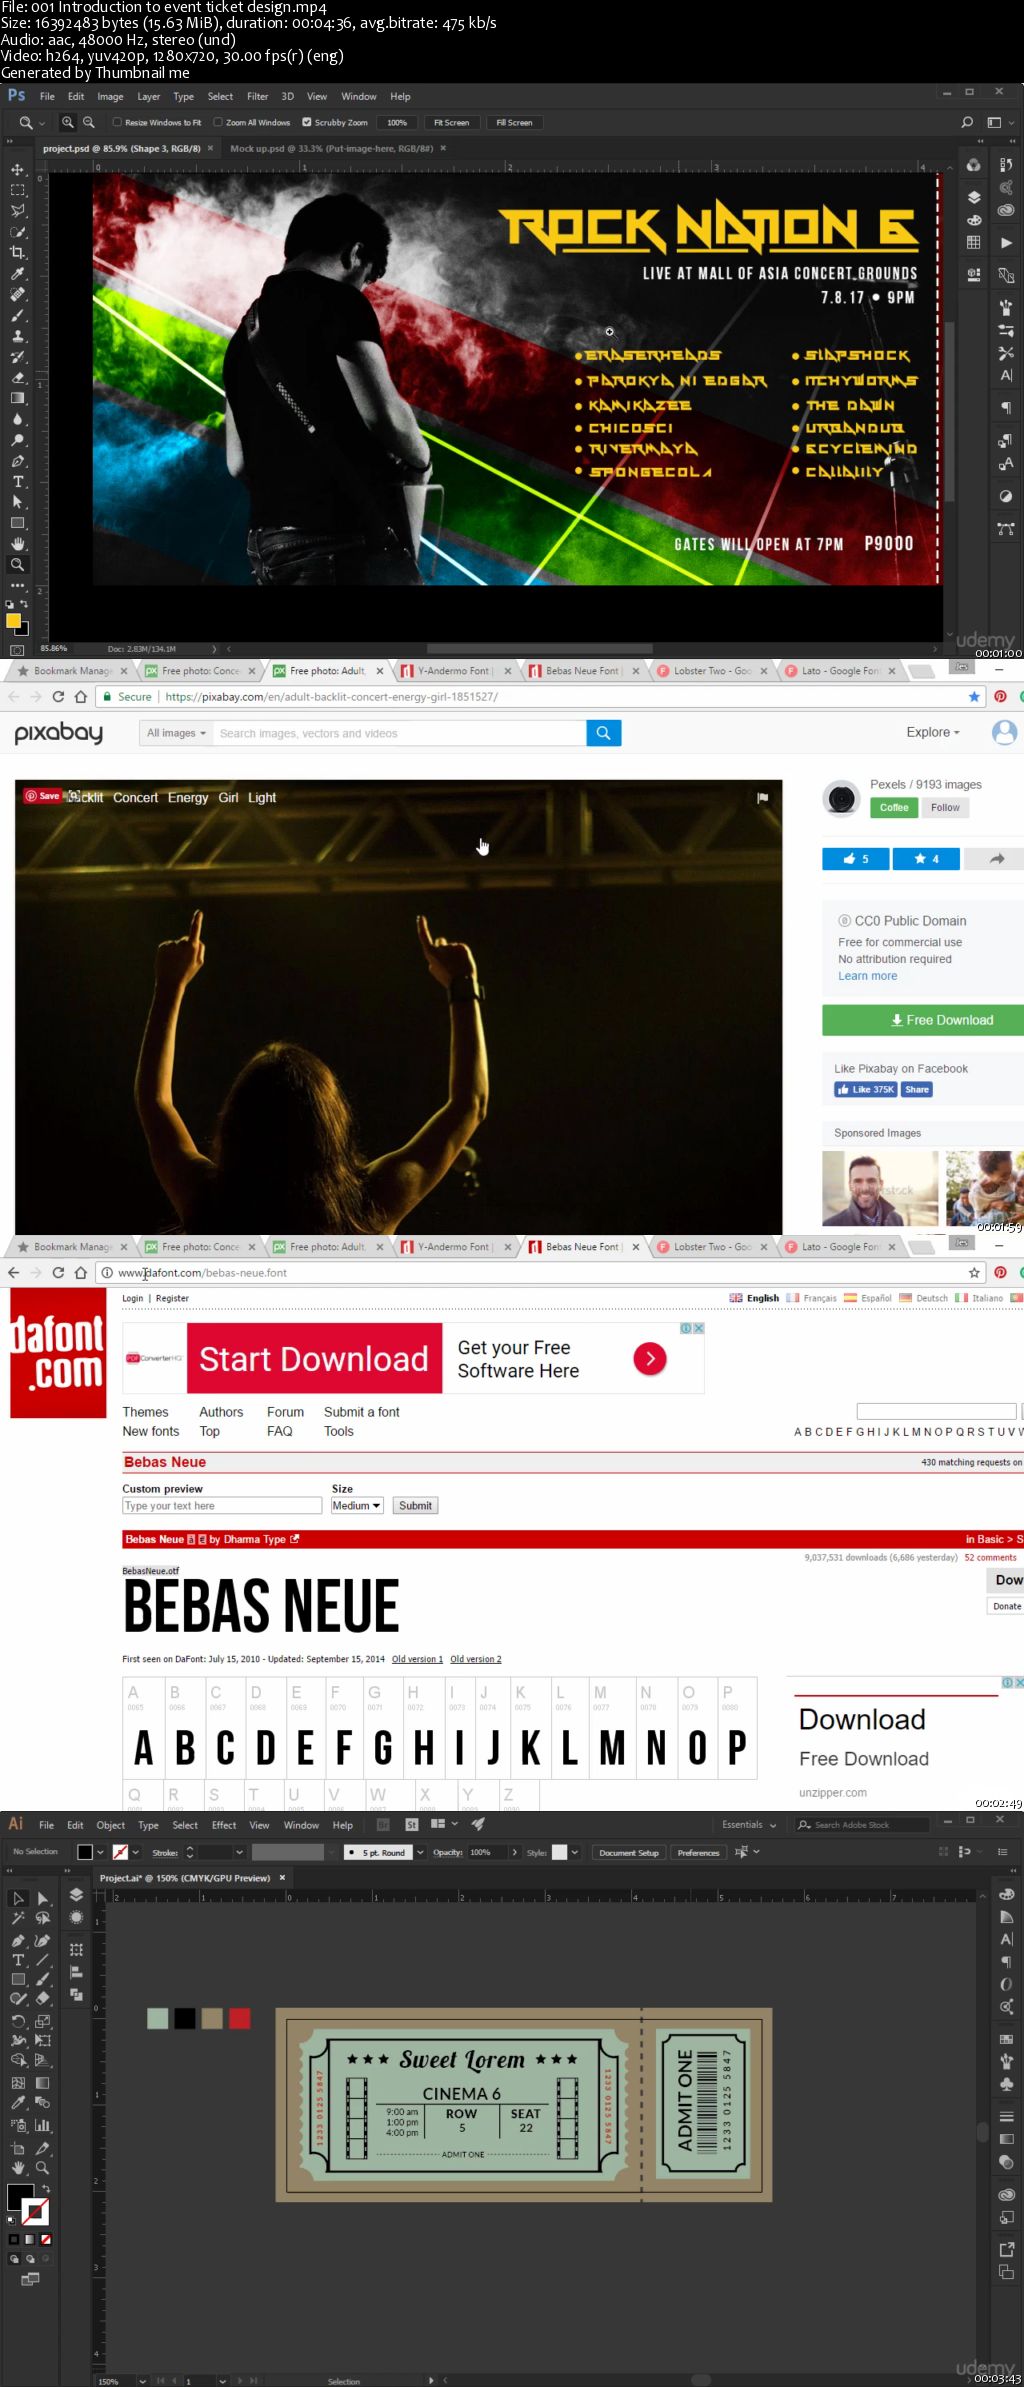This screenshot has width=1024, height=2387.
Task: Open the Layers panel icon in Illustrator
Action: click(x=76, y=1895)
